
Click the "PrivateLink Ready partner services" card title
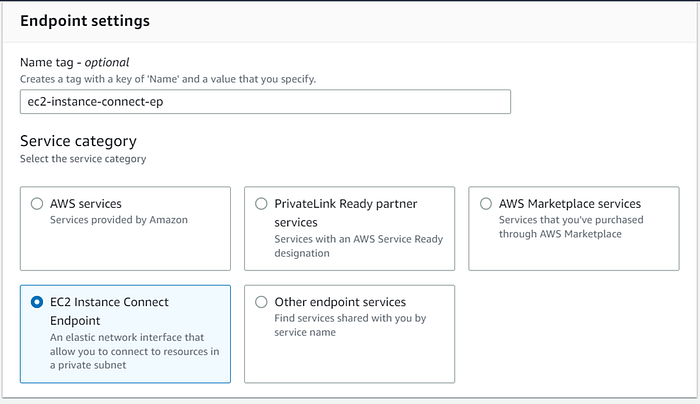[346, 212]
